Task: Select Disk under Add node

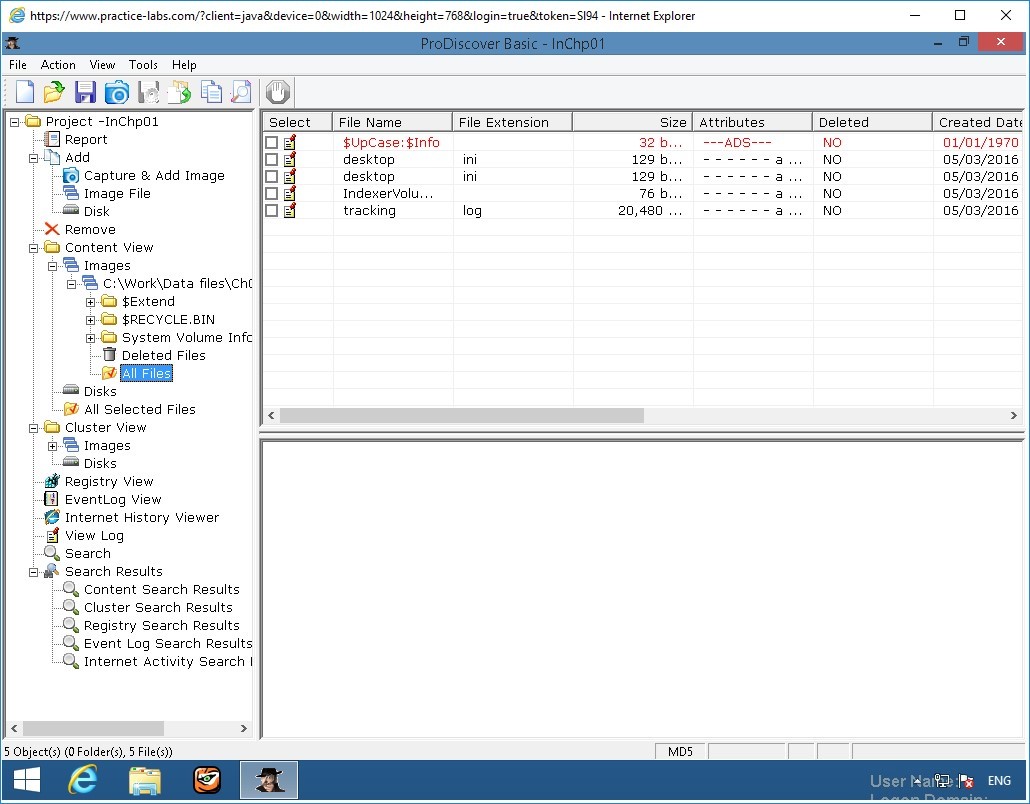Action: (97, 212)
